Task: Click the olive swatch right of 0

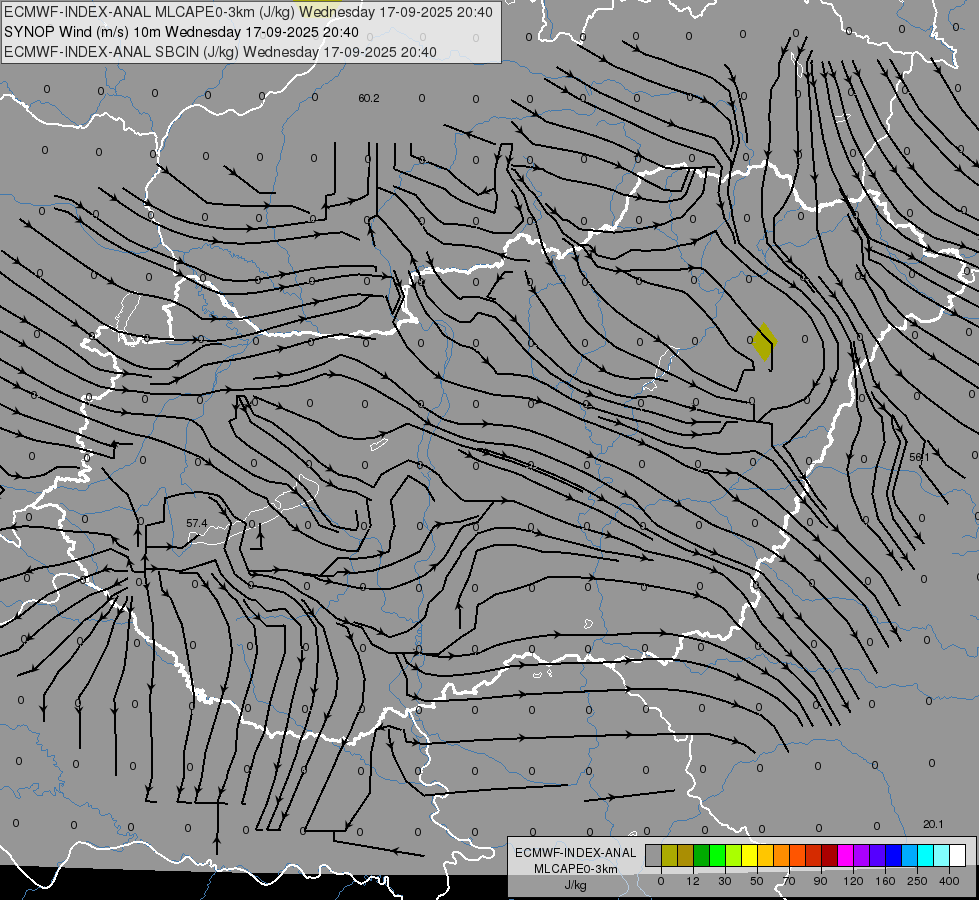Action: [669, 855]
